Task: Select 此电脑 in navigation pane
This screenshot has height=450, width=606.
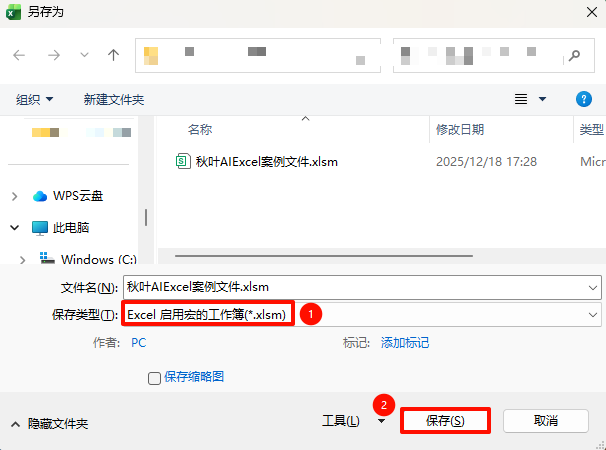Action: [71, 228]
